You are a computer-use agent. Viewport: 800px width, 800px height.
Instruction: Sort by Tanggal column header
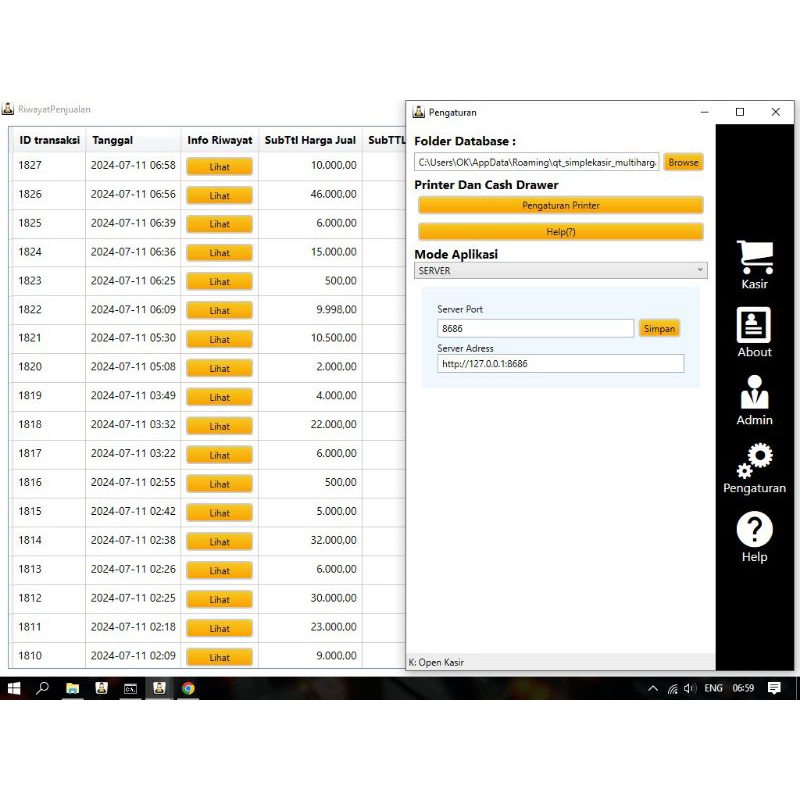click(x=113, y=141)
